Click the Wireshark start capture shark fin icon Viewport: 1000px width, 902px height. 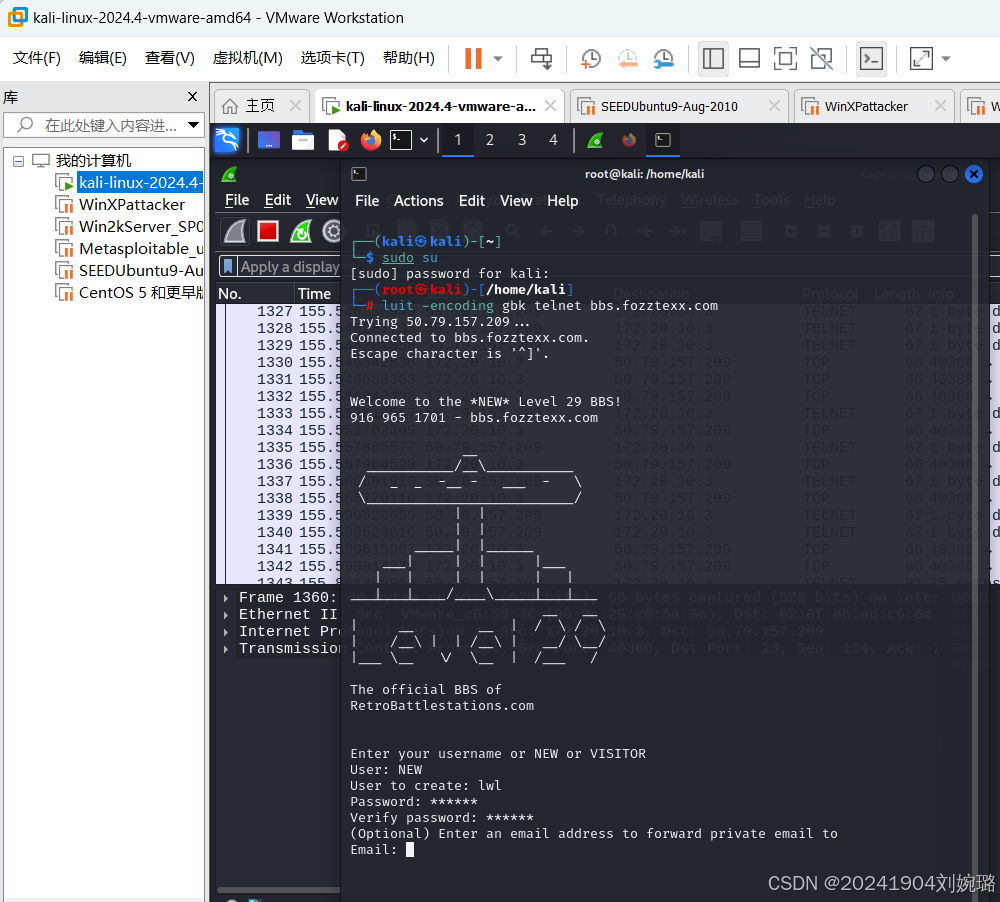pyautogui.click(x=235, y=231)
